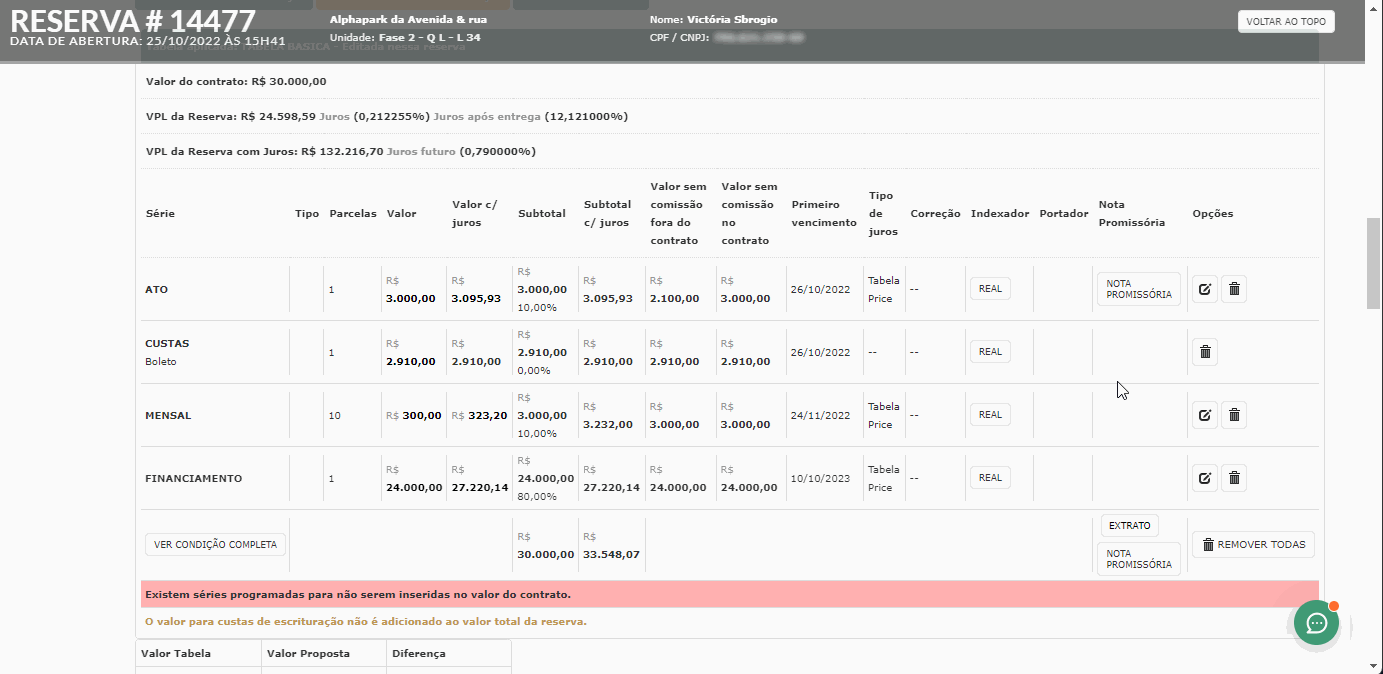Image resolution: width=1383 pixels, height=674 pixels.
Task: Click REAL indexador in ATO row
Action: tap(990, 288)
